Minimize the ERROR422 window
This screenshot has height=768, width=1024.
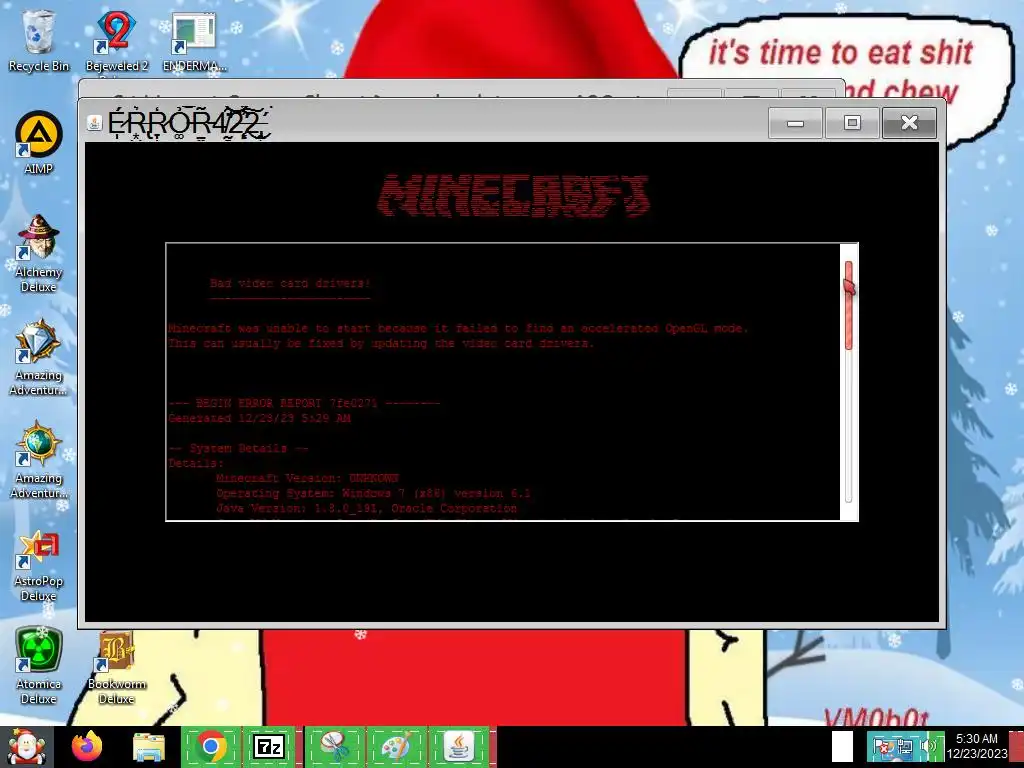click(x=795, y=123)
